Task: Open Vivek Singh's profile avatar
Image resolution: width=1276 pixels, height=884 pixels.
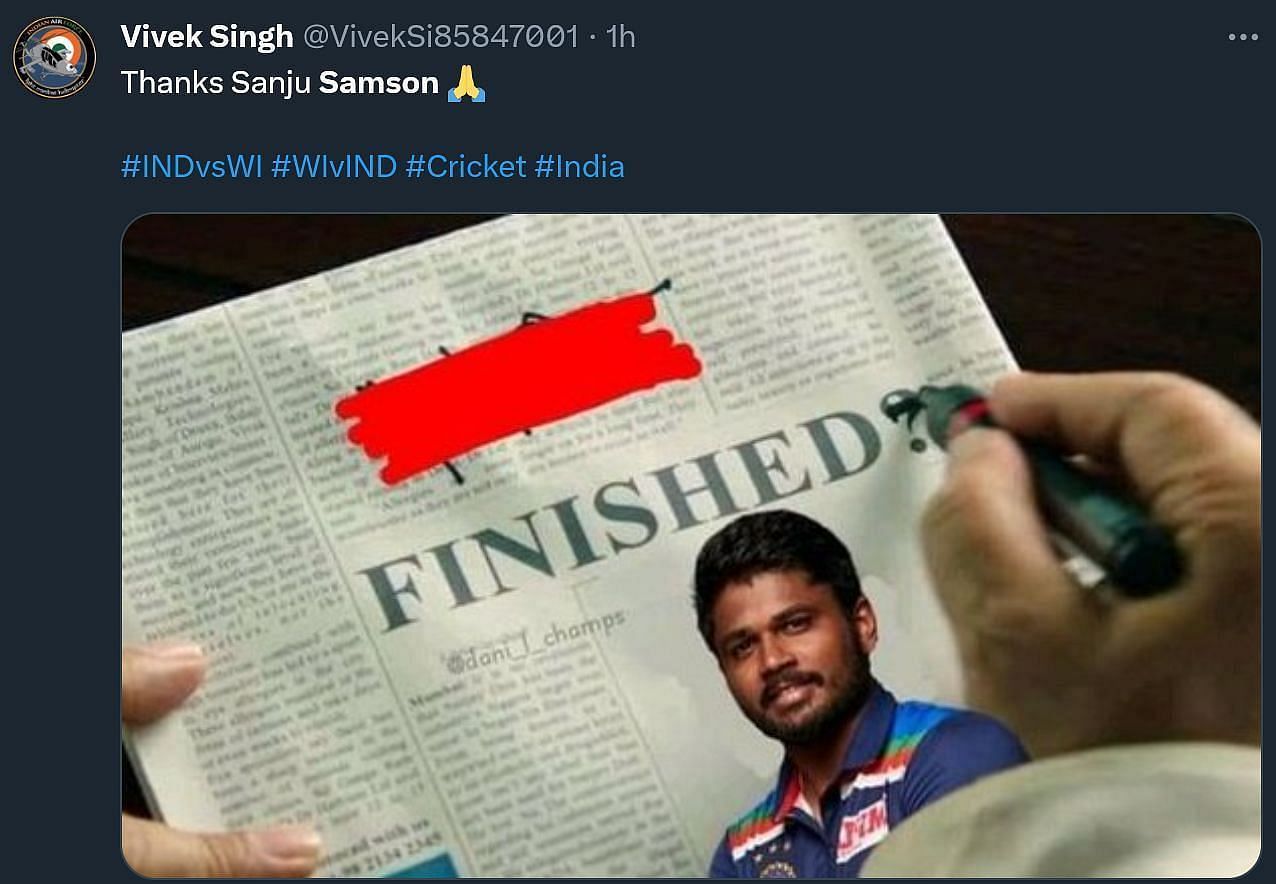Action: click(54, 58)
